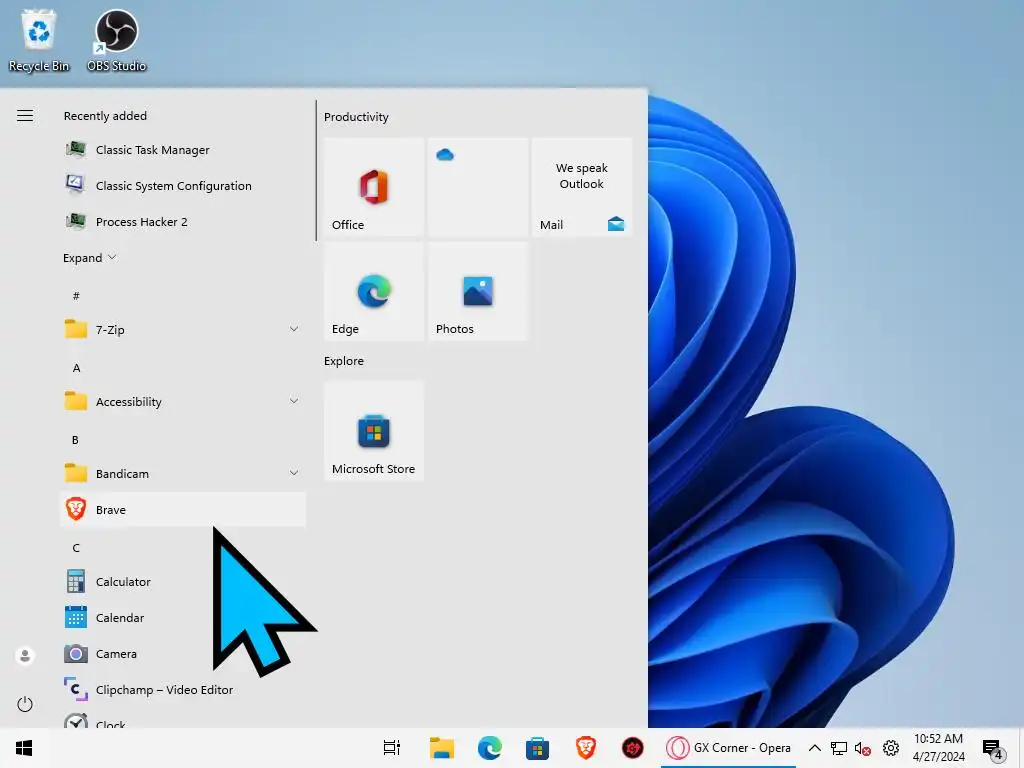
Task: Open the Microsoft Store tile
Action: (x=374, y=431)
